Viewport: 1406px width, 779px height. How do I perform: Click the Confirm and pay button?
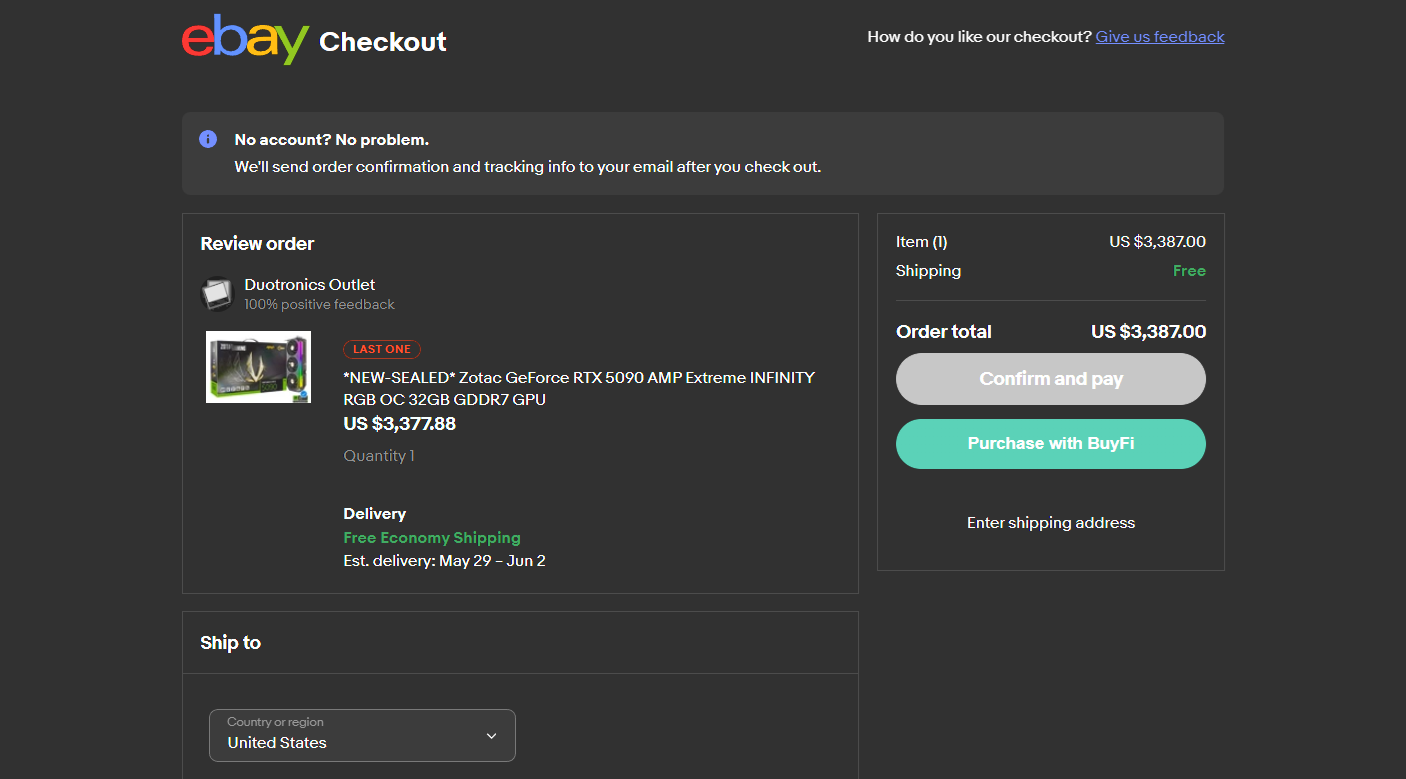[x=1051, y=379]
